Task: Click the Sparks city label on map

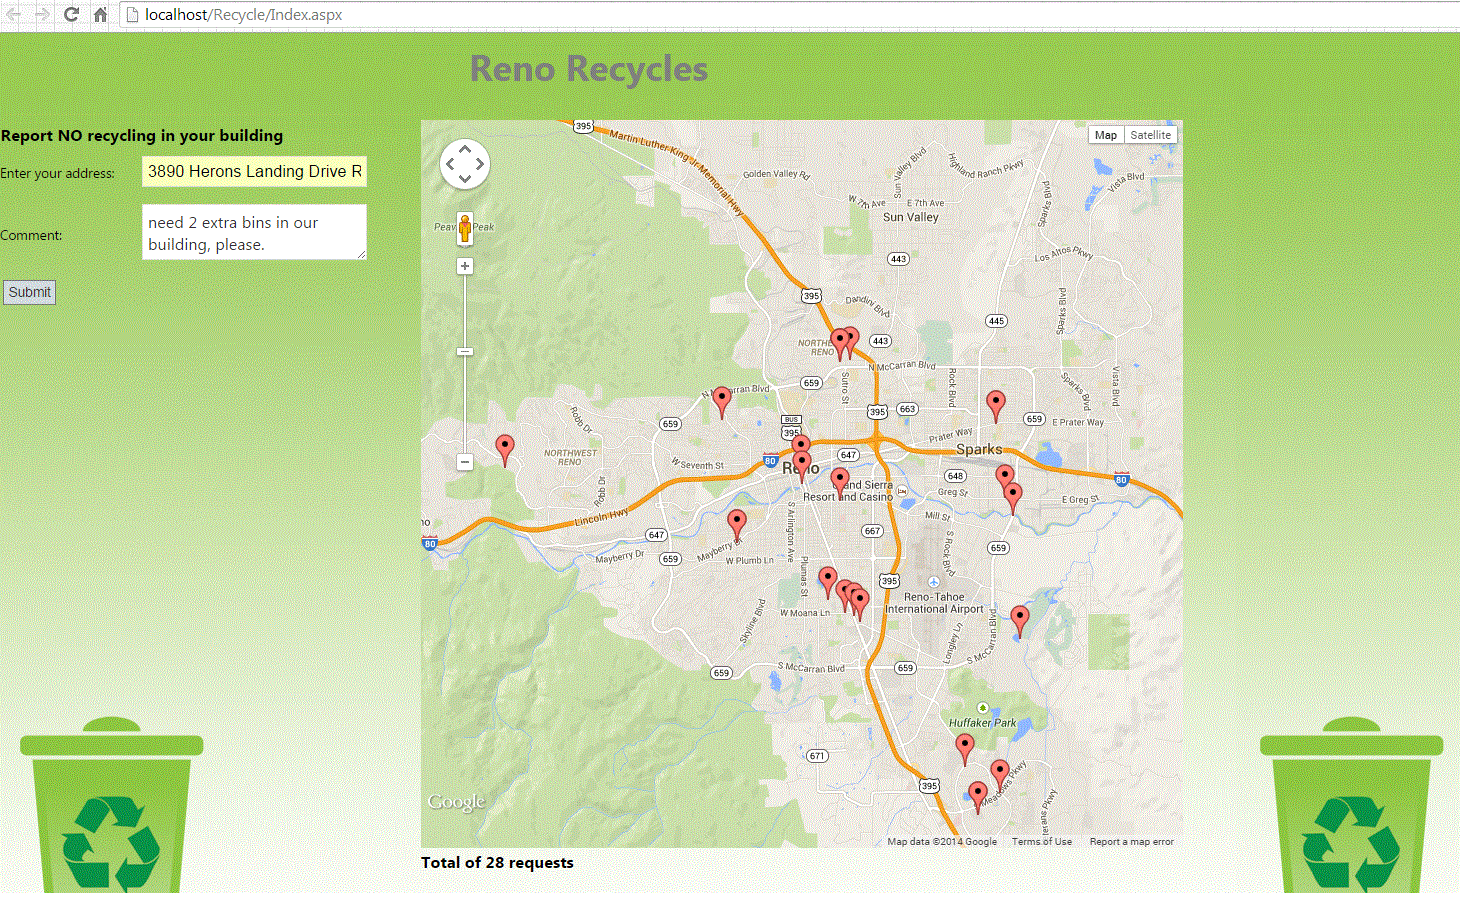Action: pos(979,449)
